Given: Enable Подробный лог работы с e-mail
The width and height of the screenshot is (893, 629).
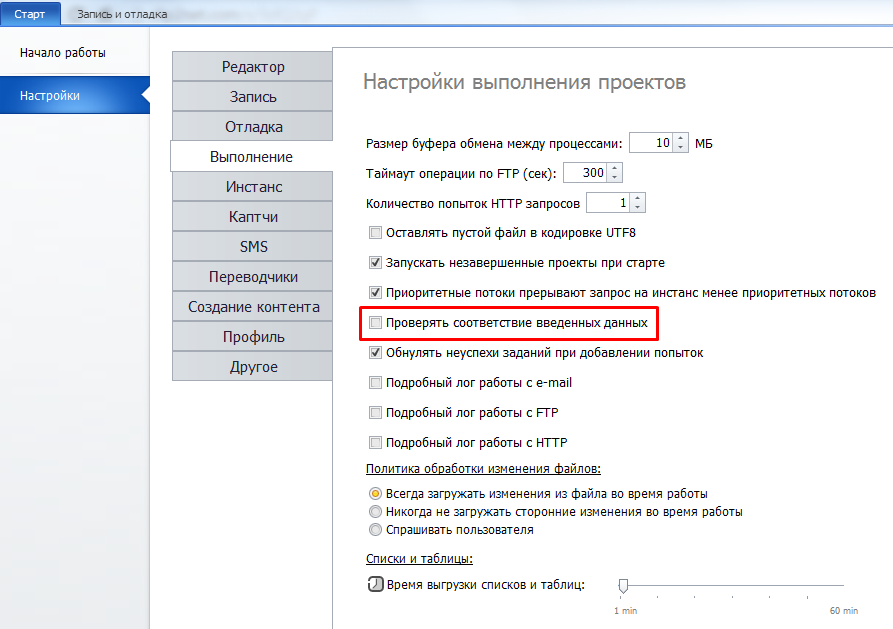Looking at the screenshot, I should (375, 383).
